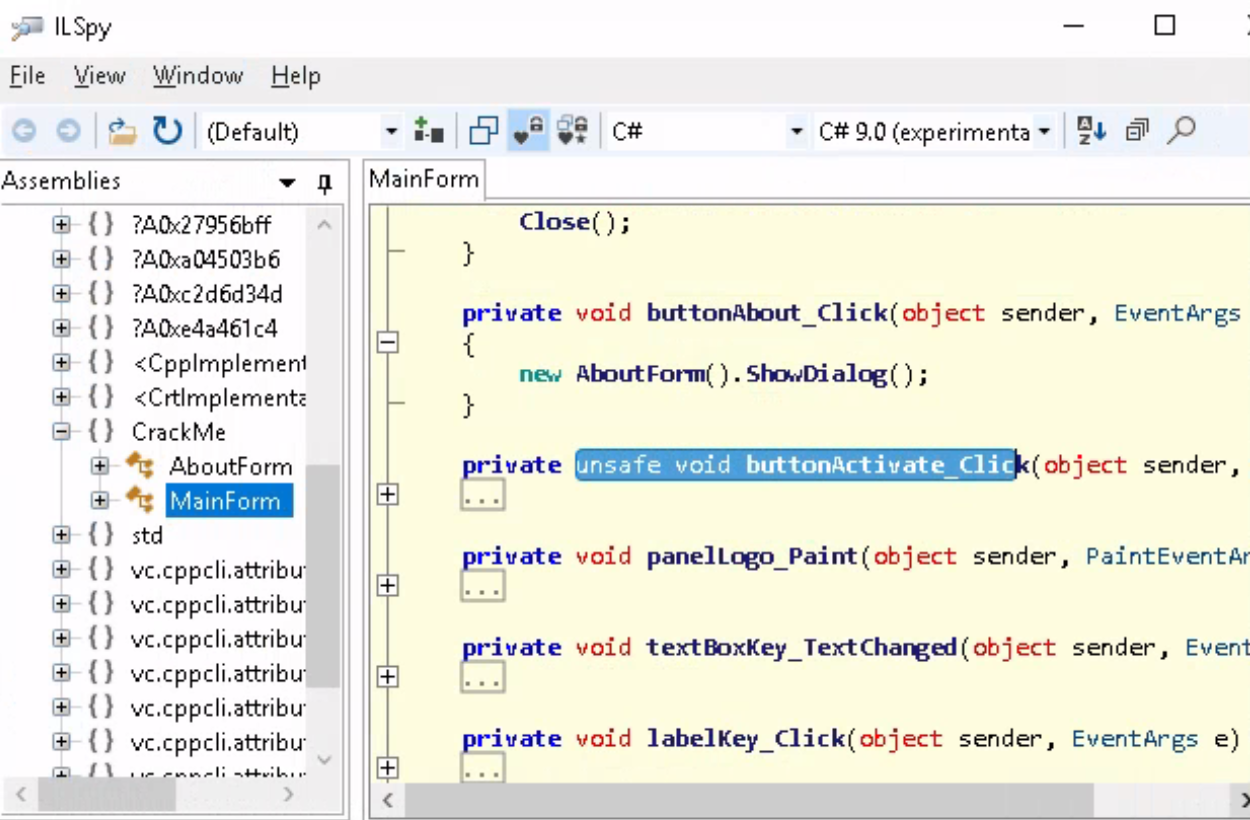
Task: Click the Manage assembly lists icon
Action: [429, 131]
